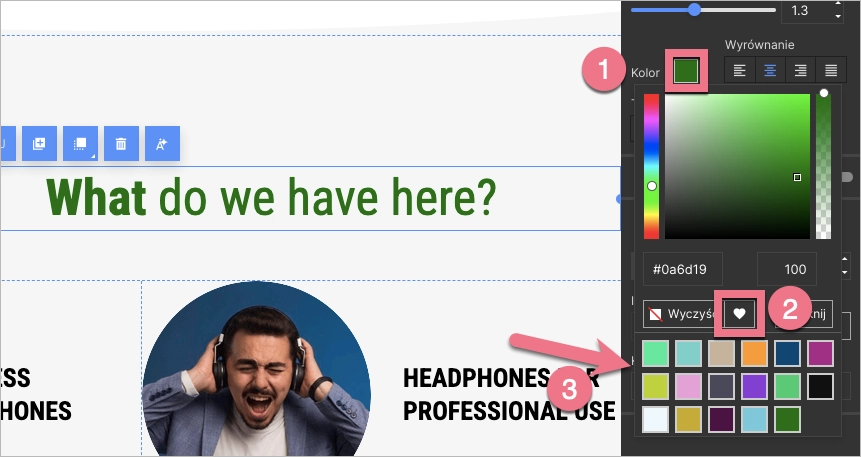This screenshot has height=457, width=861.
Task: Open the Kolor swatch picker
Action: coord(686,71)
